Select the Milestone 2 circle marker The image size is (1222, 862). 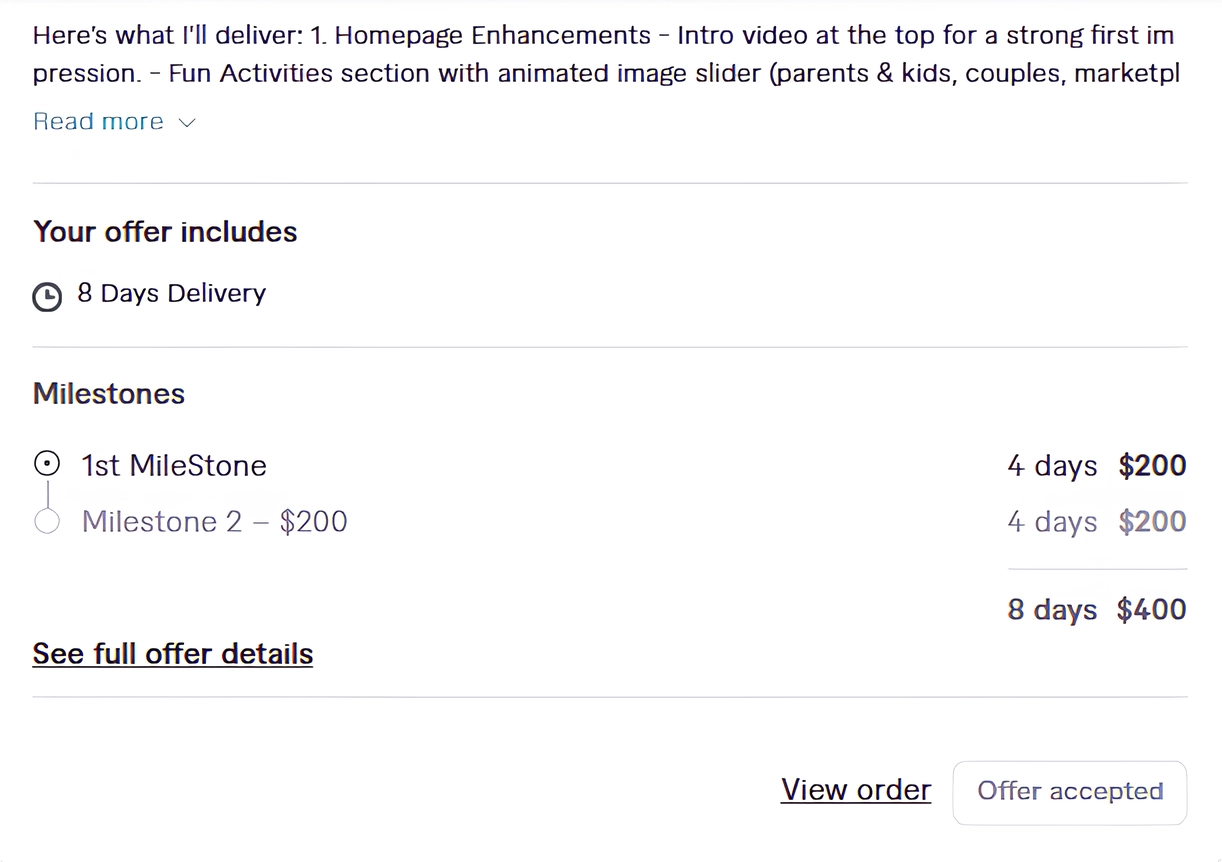click(x=46, y=521)
